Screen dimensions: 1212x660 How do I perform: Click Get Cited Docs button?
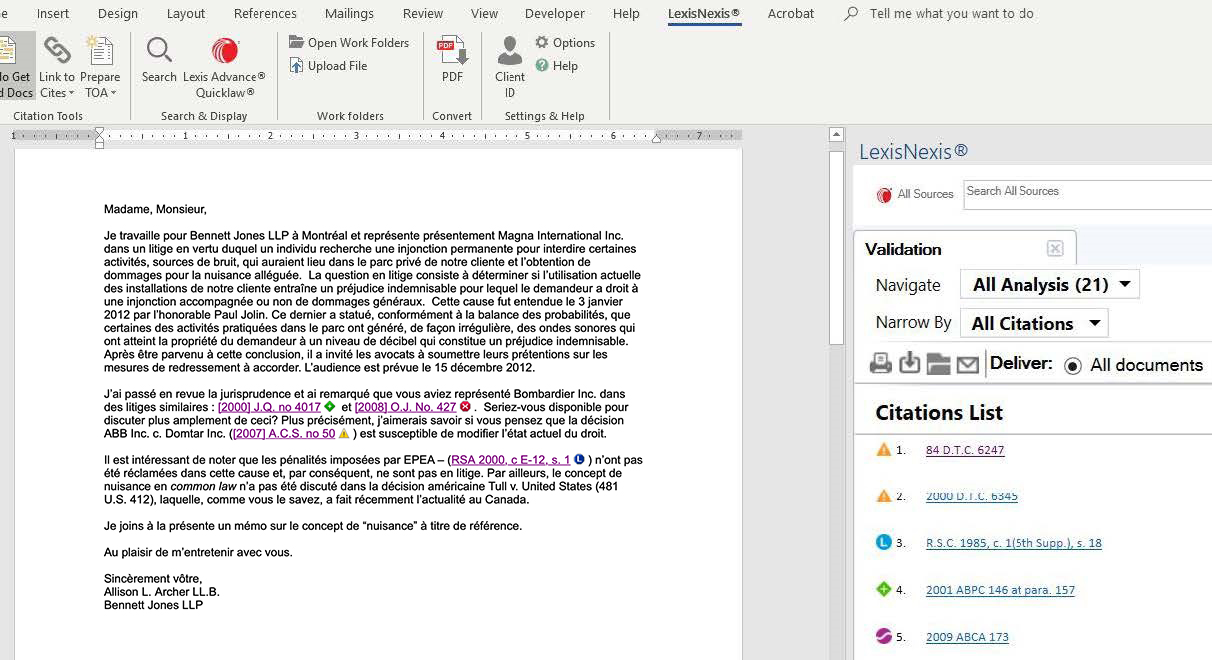16,66
